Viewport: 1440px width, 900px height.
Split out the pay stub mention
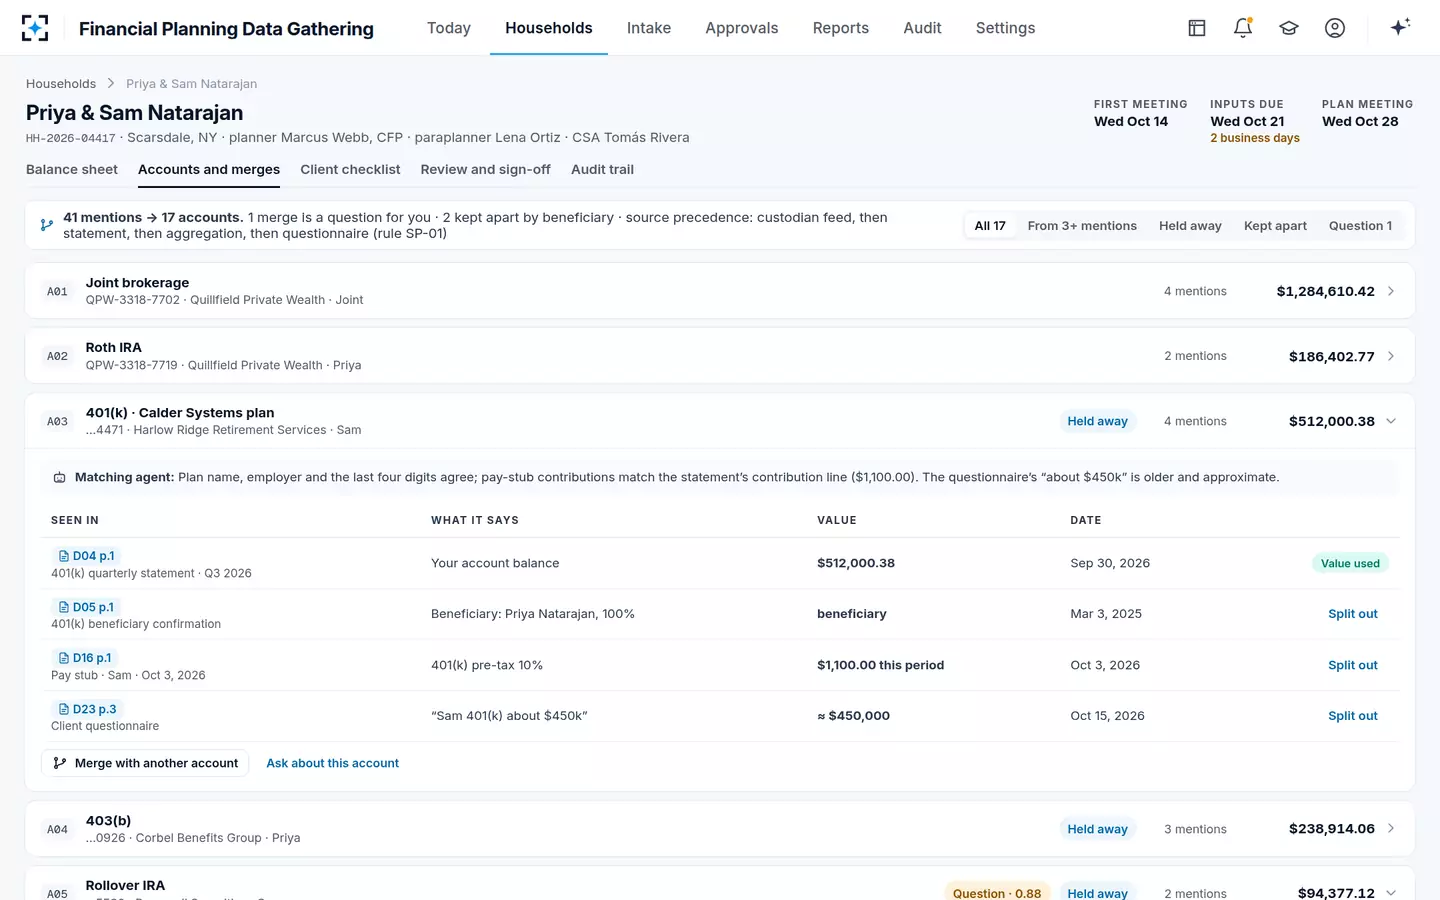point(1353,665)
